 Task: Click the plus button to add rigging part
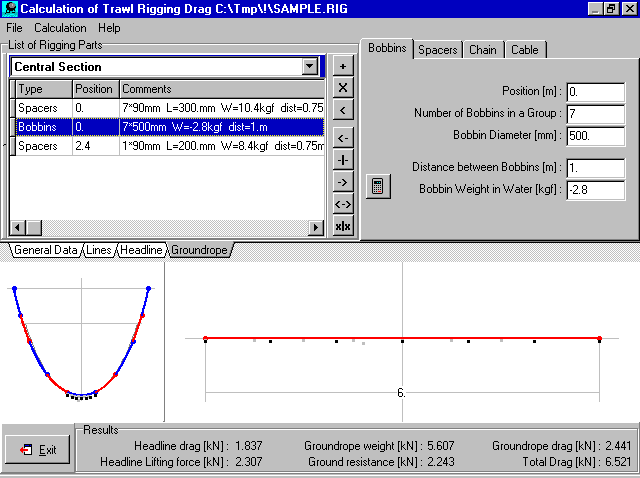(343, 67)
